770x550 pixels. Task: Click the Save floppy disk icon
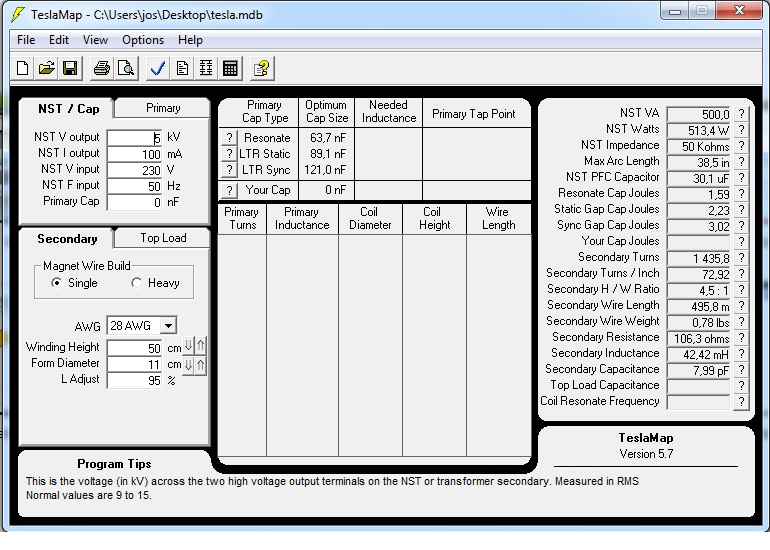pos(70,68)
